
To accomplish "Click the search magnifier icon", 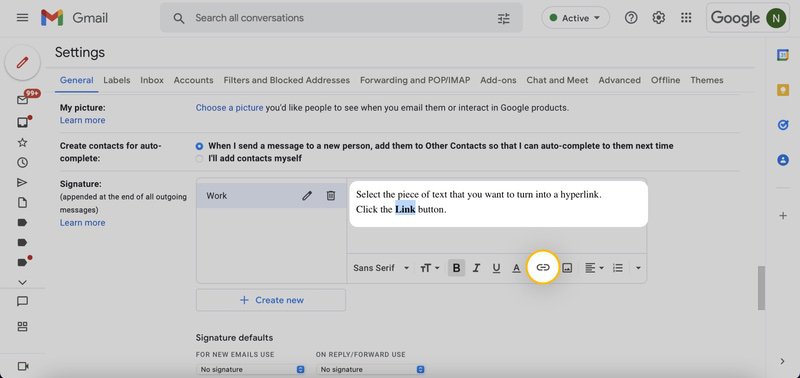I will tap(179, 18).
